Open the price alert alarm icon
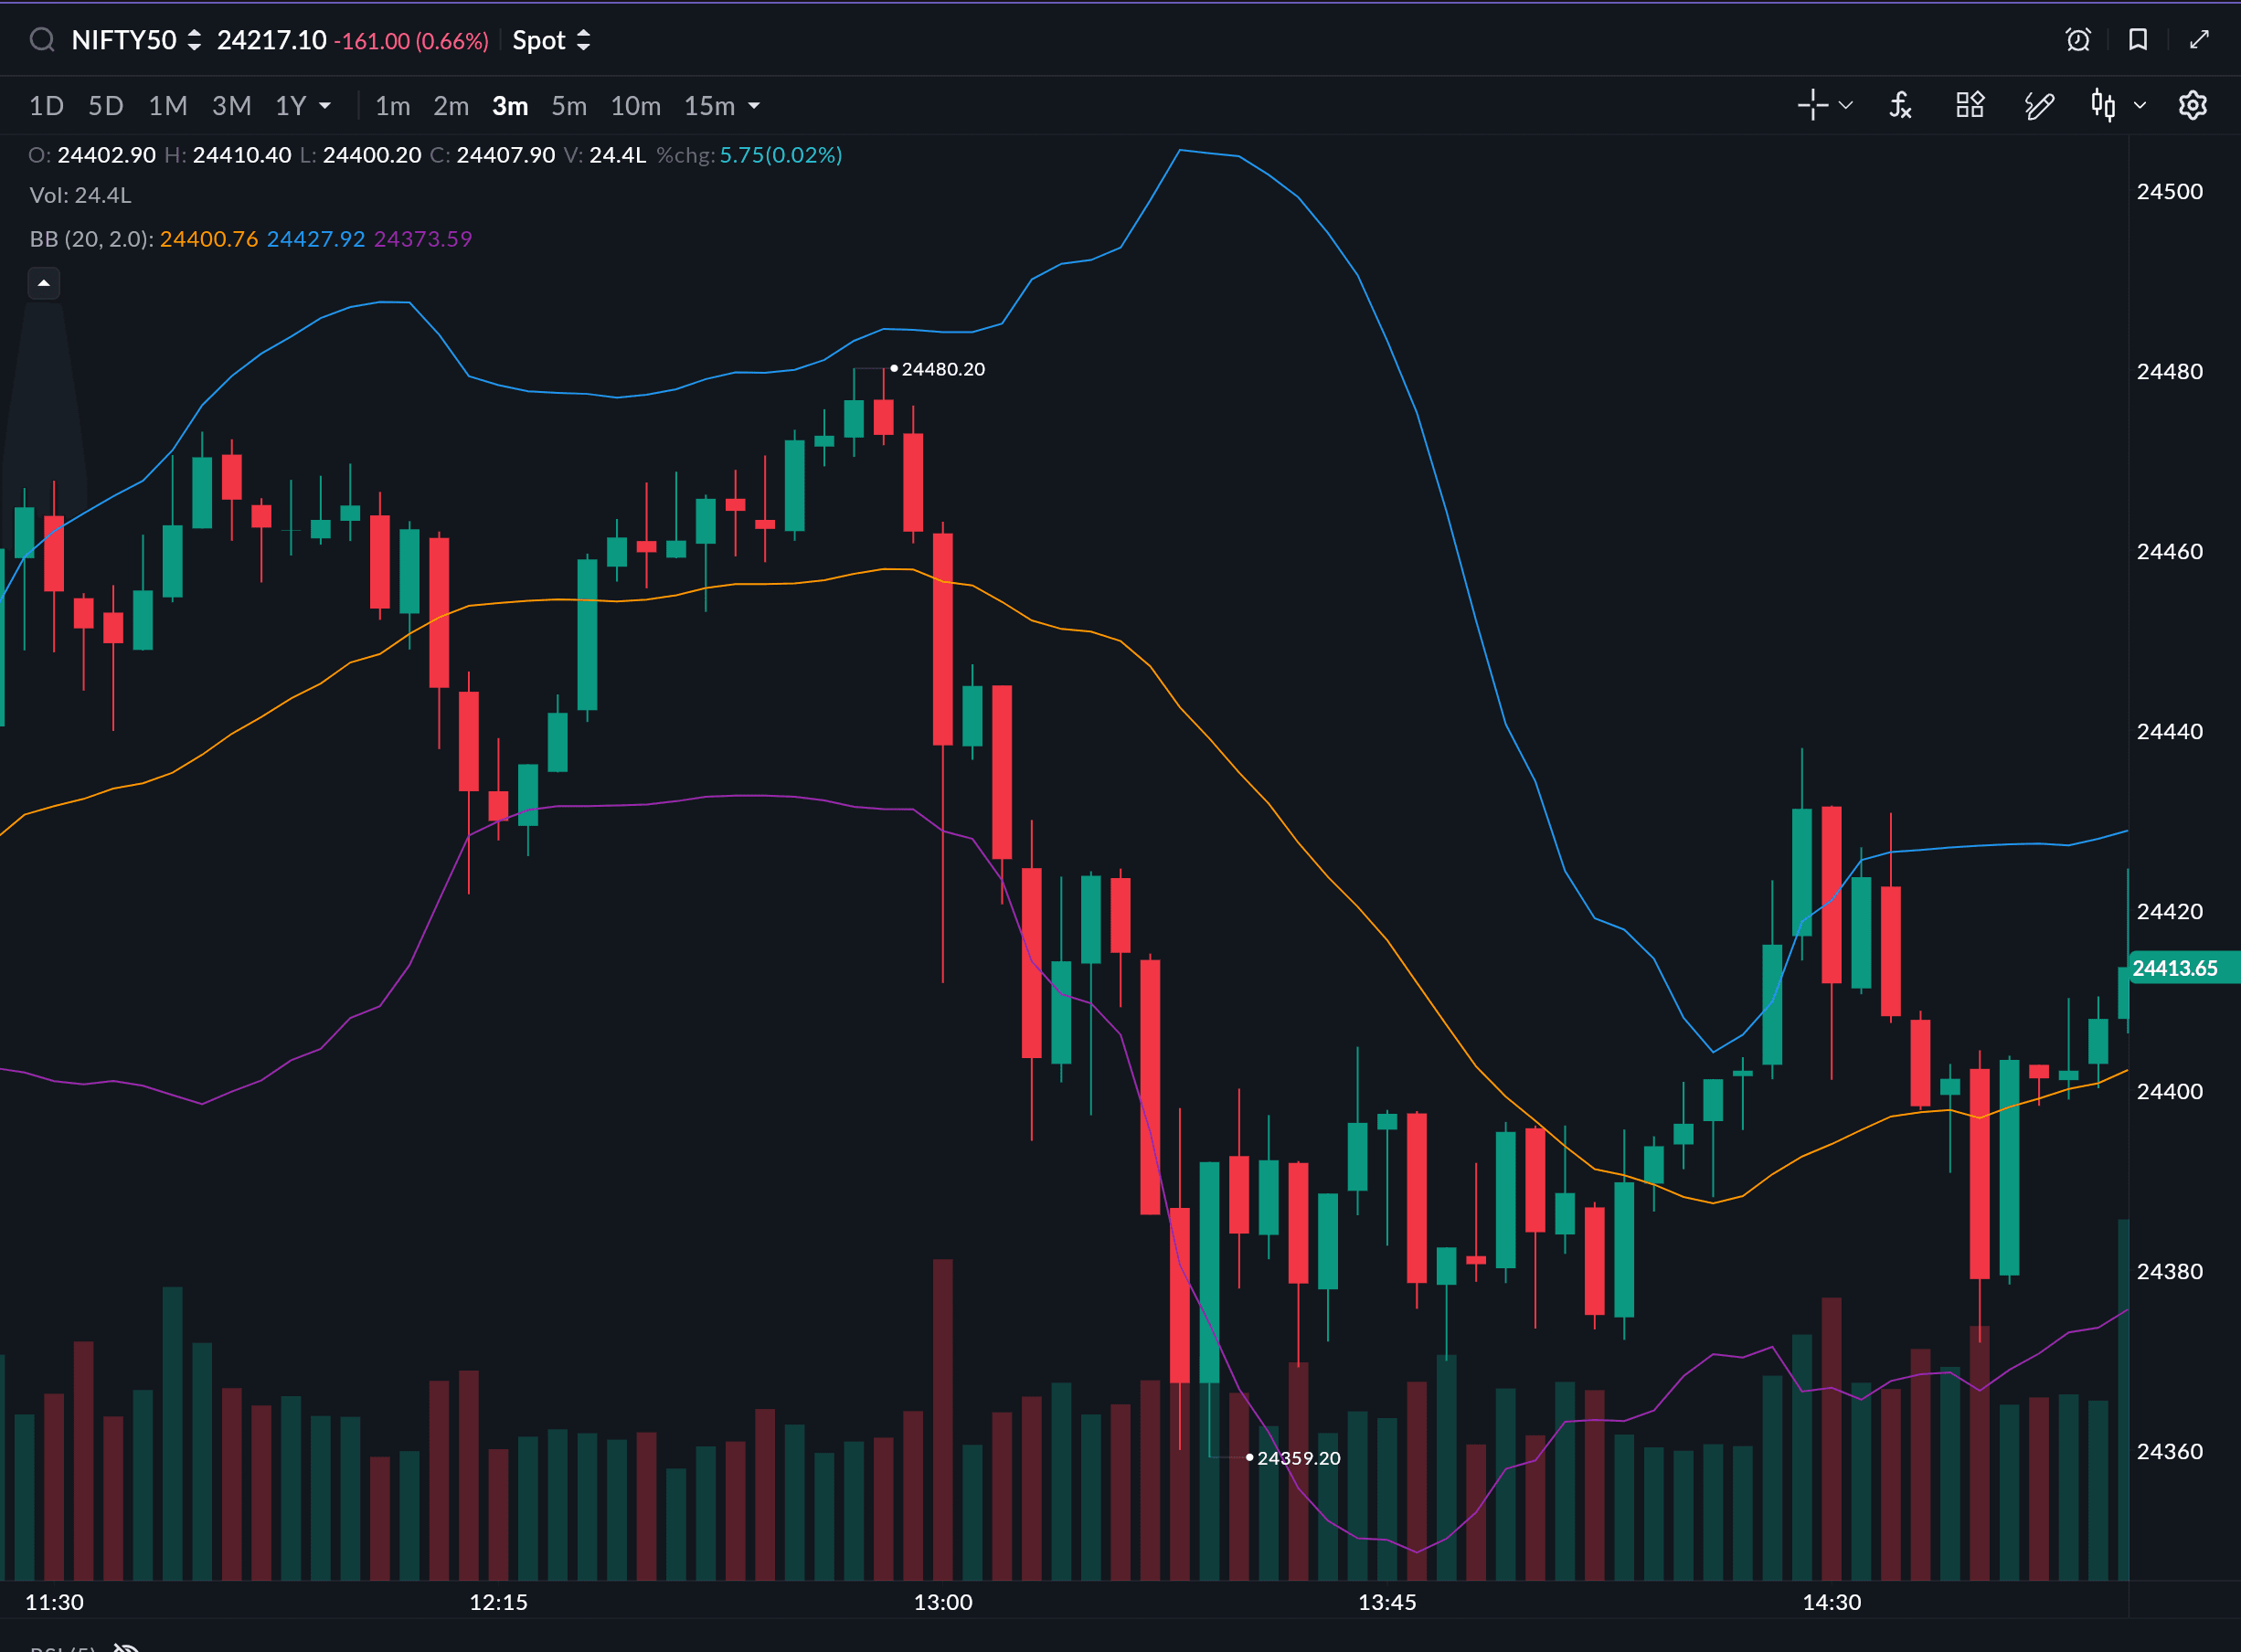This screenshot has height=1652, width=2241. 2077,40
